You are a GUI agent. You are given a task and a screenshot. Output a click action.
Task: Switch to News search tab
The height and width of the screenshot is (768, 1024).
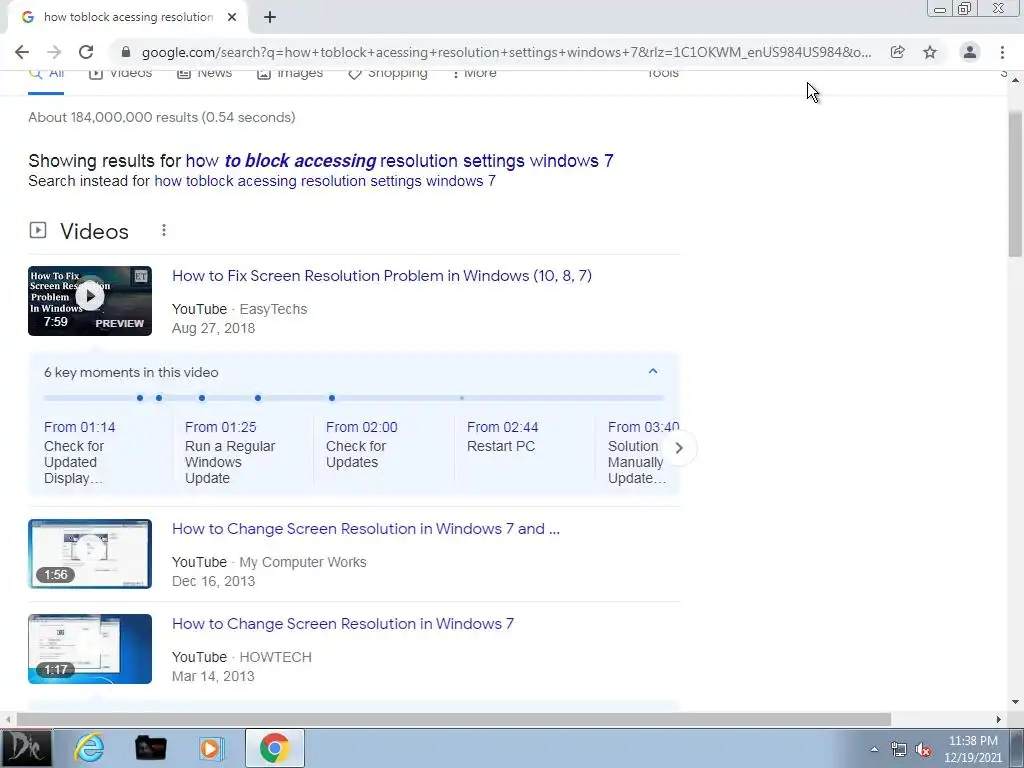pos(205,73)
